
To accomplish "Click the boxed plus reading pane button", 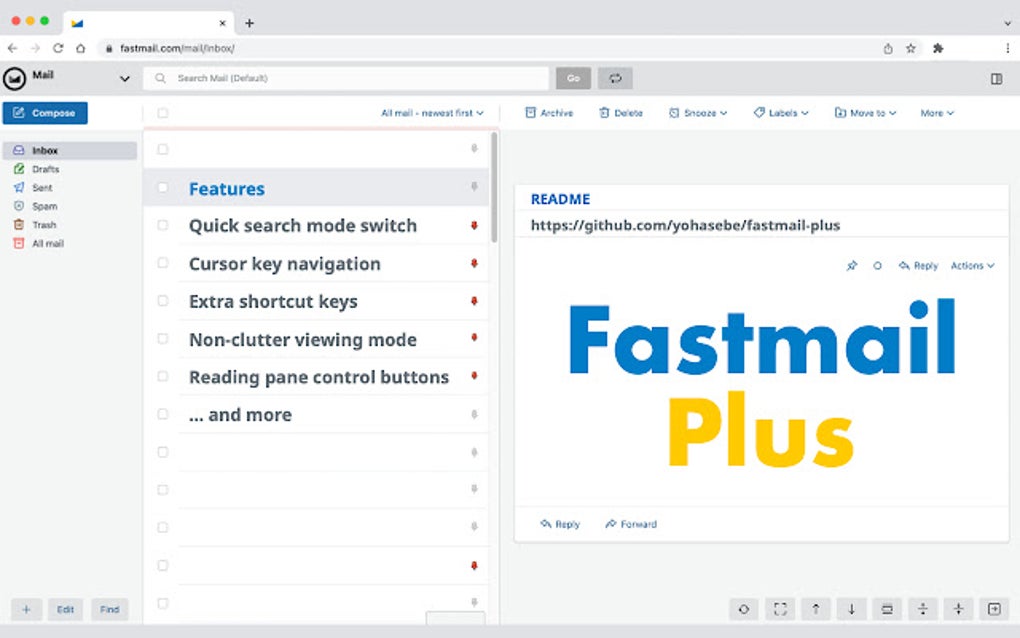I will pos(994,609).
